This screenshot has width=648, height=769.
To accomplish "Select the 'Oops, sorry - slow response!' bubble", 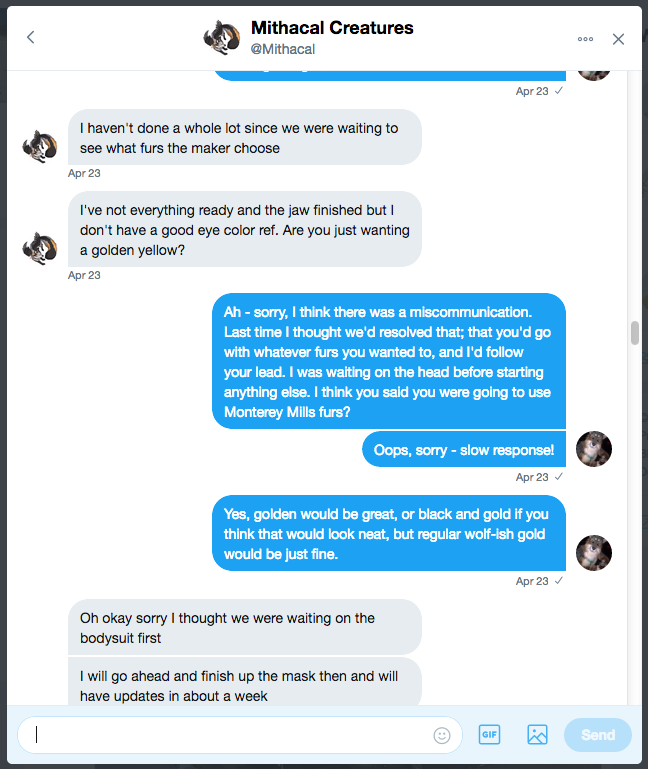I will click(x=463, y=450).
